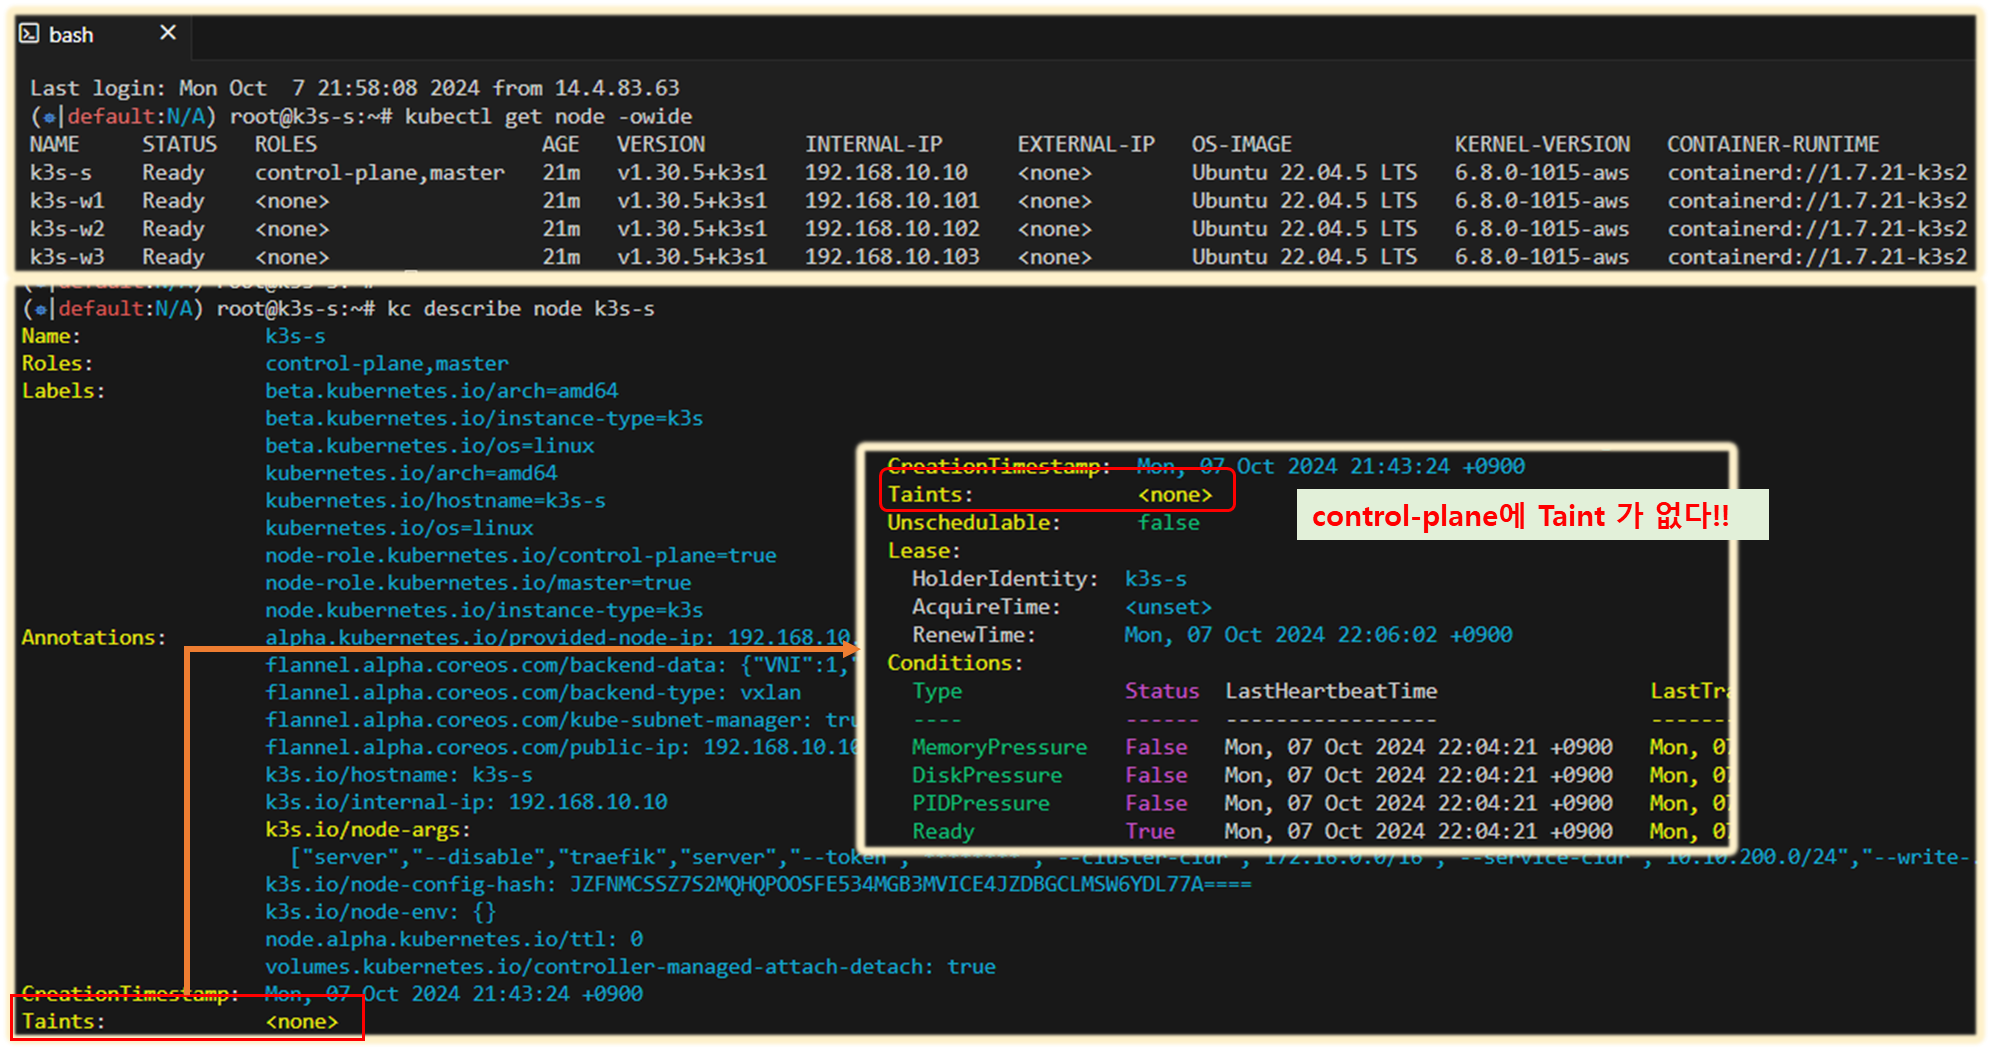The height and width of the screenshot is (1050, 1991).
Task: Click 'MemoryPressure' condition row
Action: click(x=1320, y=747)
